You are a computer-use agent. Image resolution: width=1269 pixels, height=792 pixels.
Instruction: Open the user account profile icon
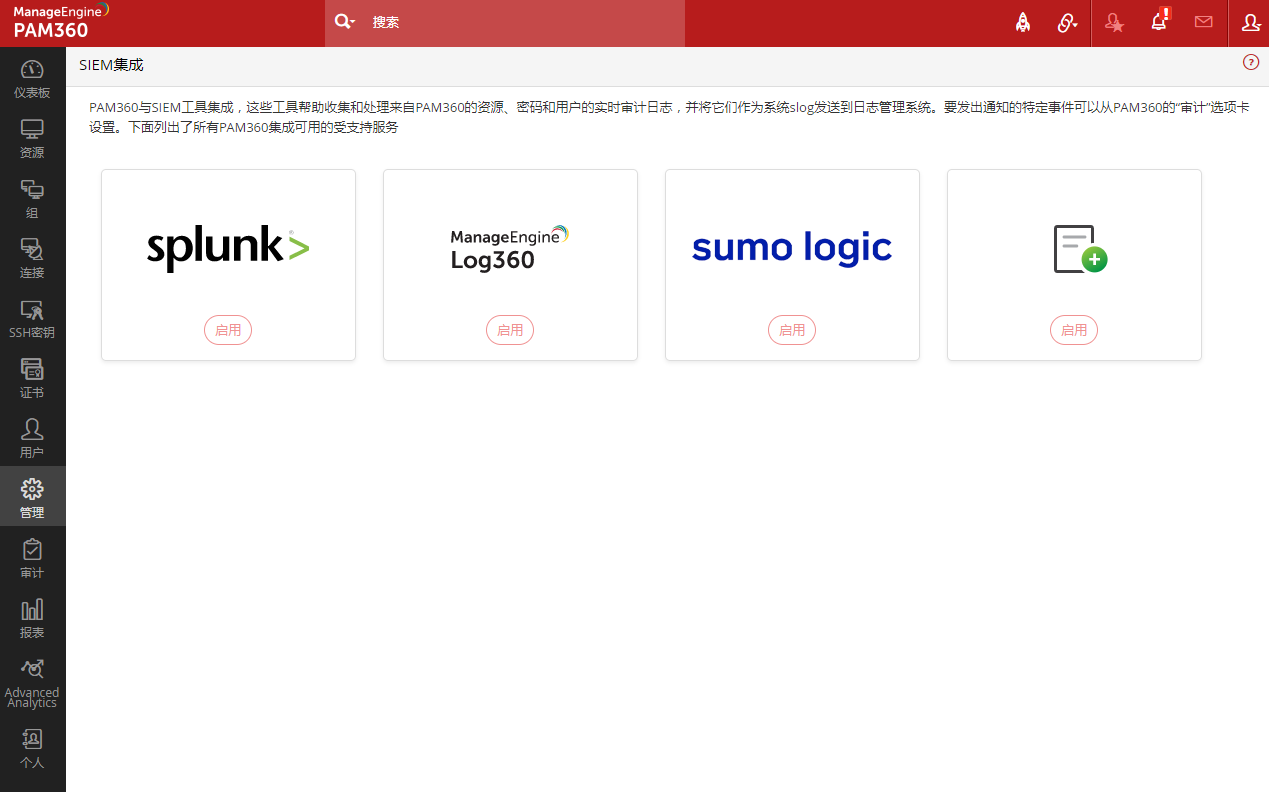click(x=1250, y=22)
